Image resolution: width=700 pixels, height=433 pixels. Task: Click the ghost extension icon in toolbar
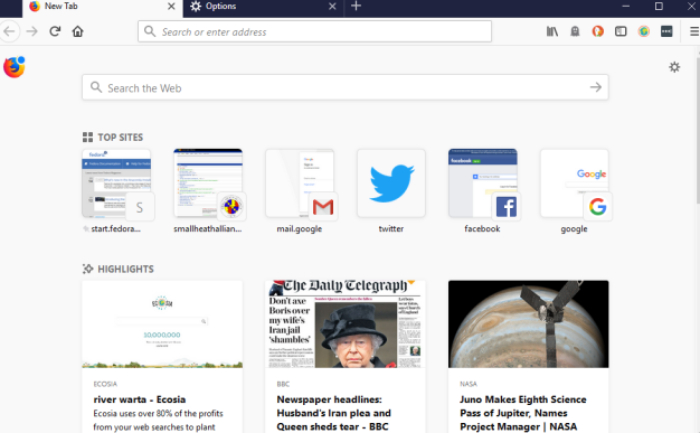[575, 31]
